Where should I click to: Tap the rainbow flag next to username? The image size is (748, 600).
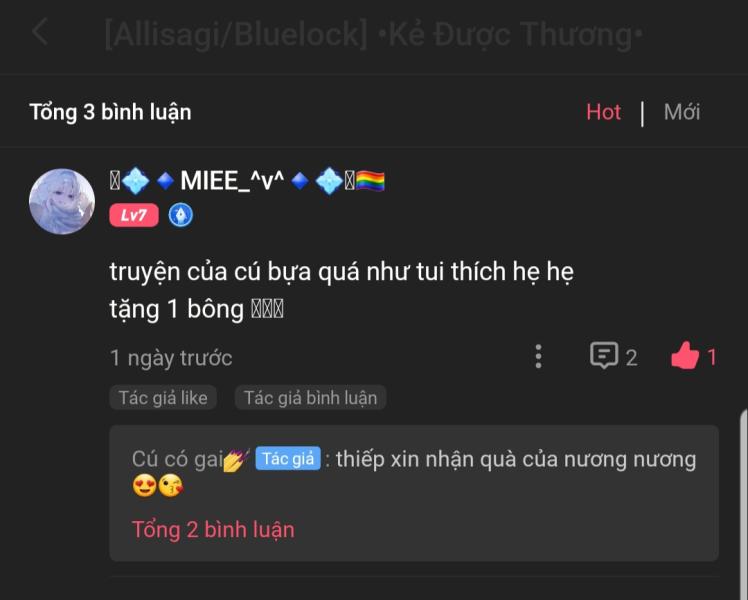point(370,181)
